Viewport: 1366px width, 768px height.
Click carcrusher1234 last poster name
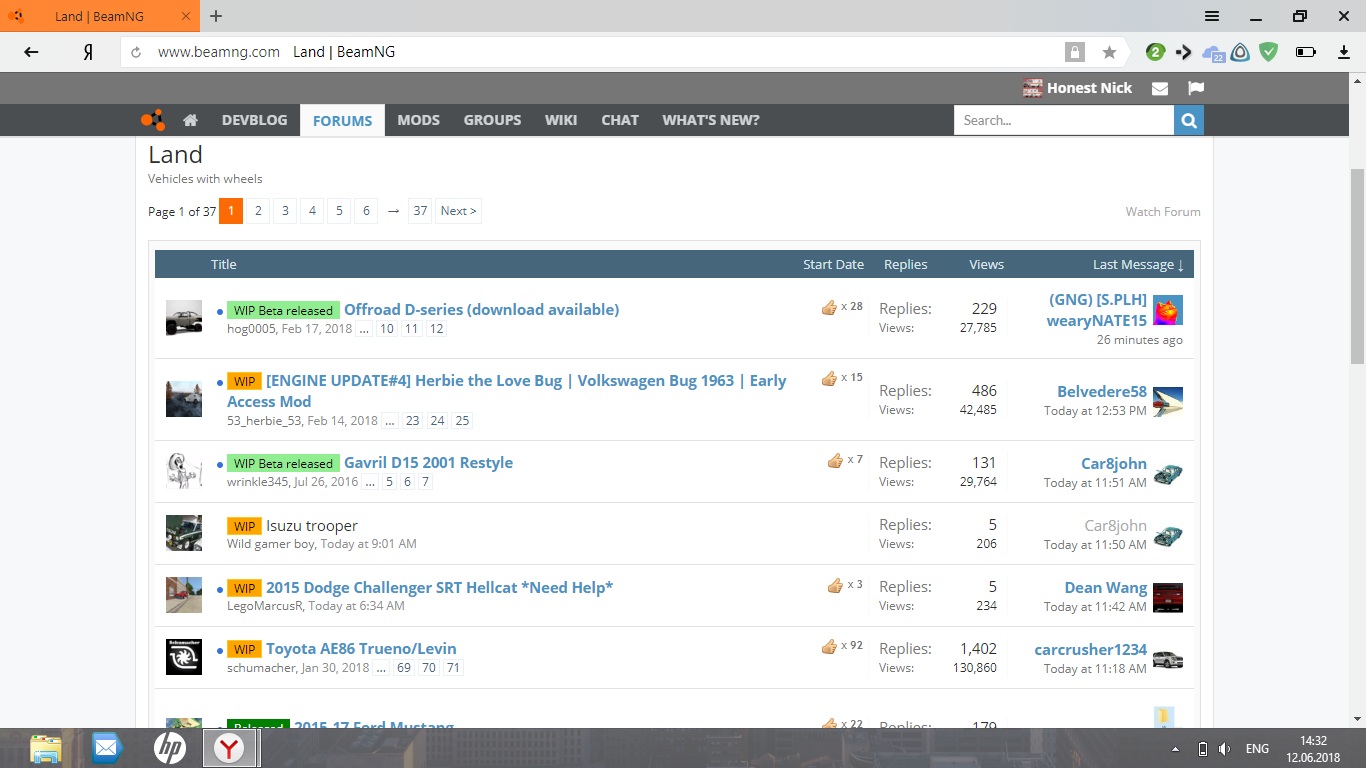click(1091, 650)
